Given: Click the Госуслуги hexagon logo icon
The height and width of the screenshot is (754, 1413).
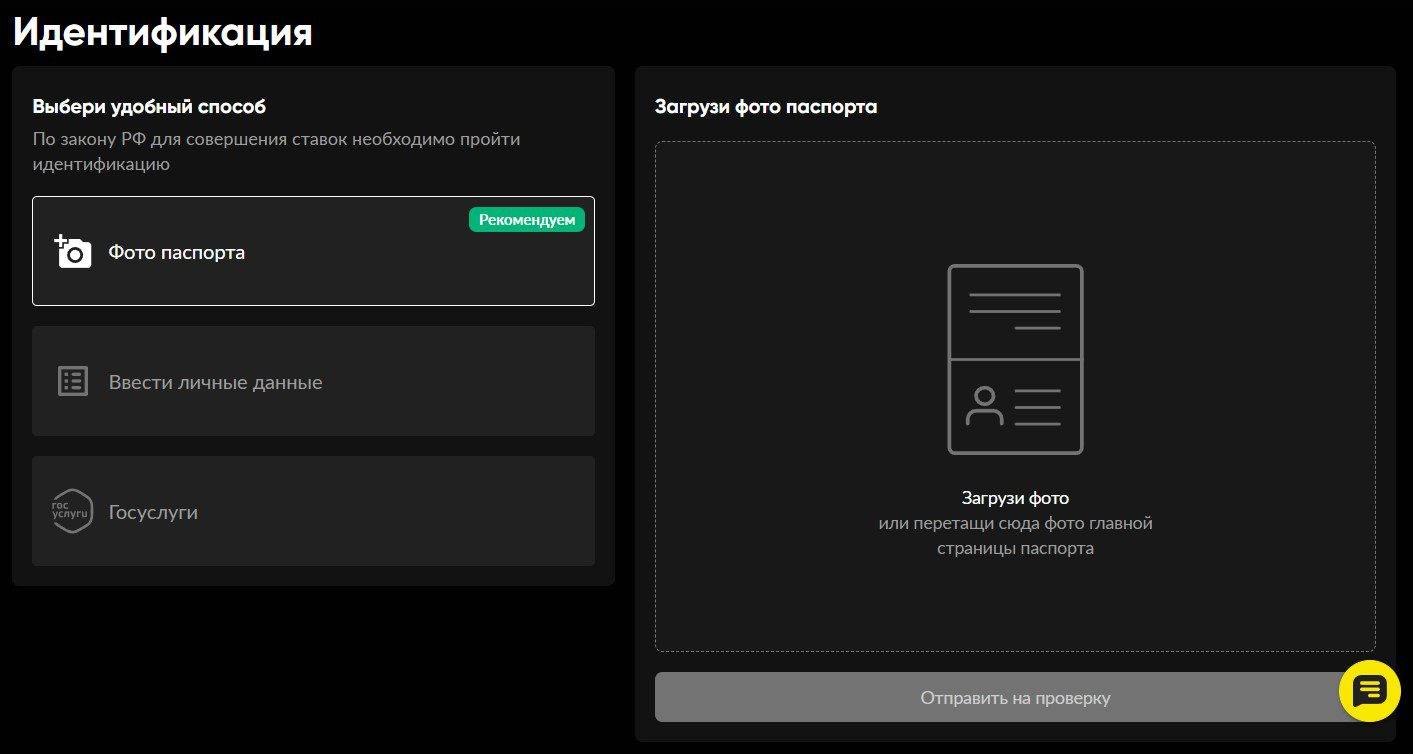Looking at the screenshot, I should 72,511.
